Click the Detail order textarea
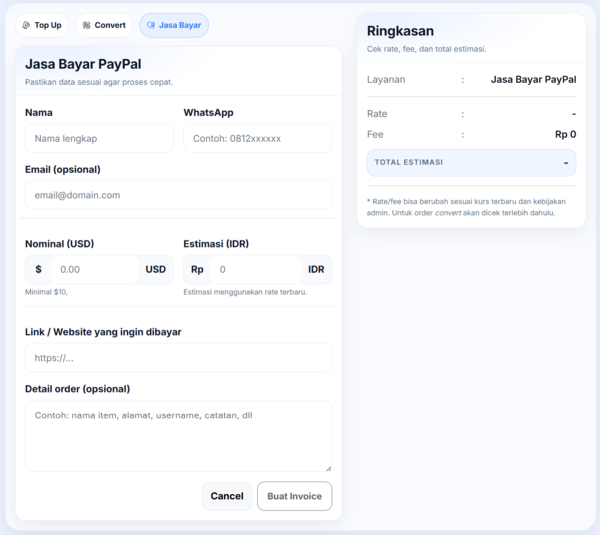 [x=178, y=436]
